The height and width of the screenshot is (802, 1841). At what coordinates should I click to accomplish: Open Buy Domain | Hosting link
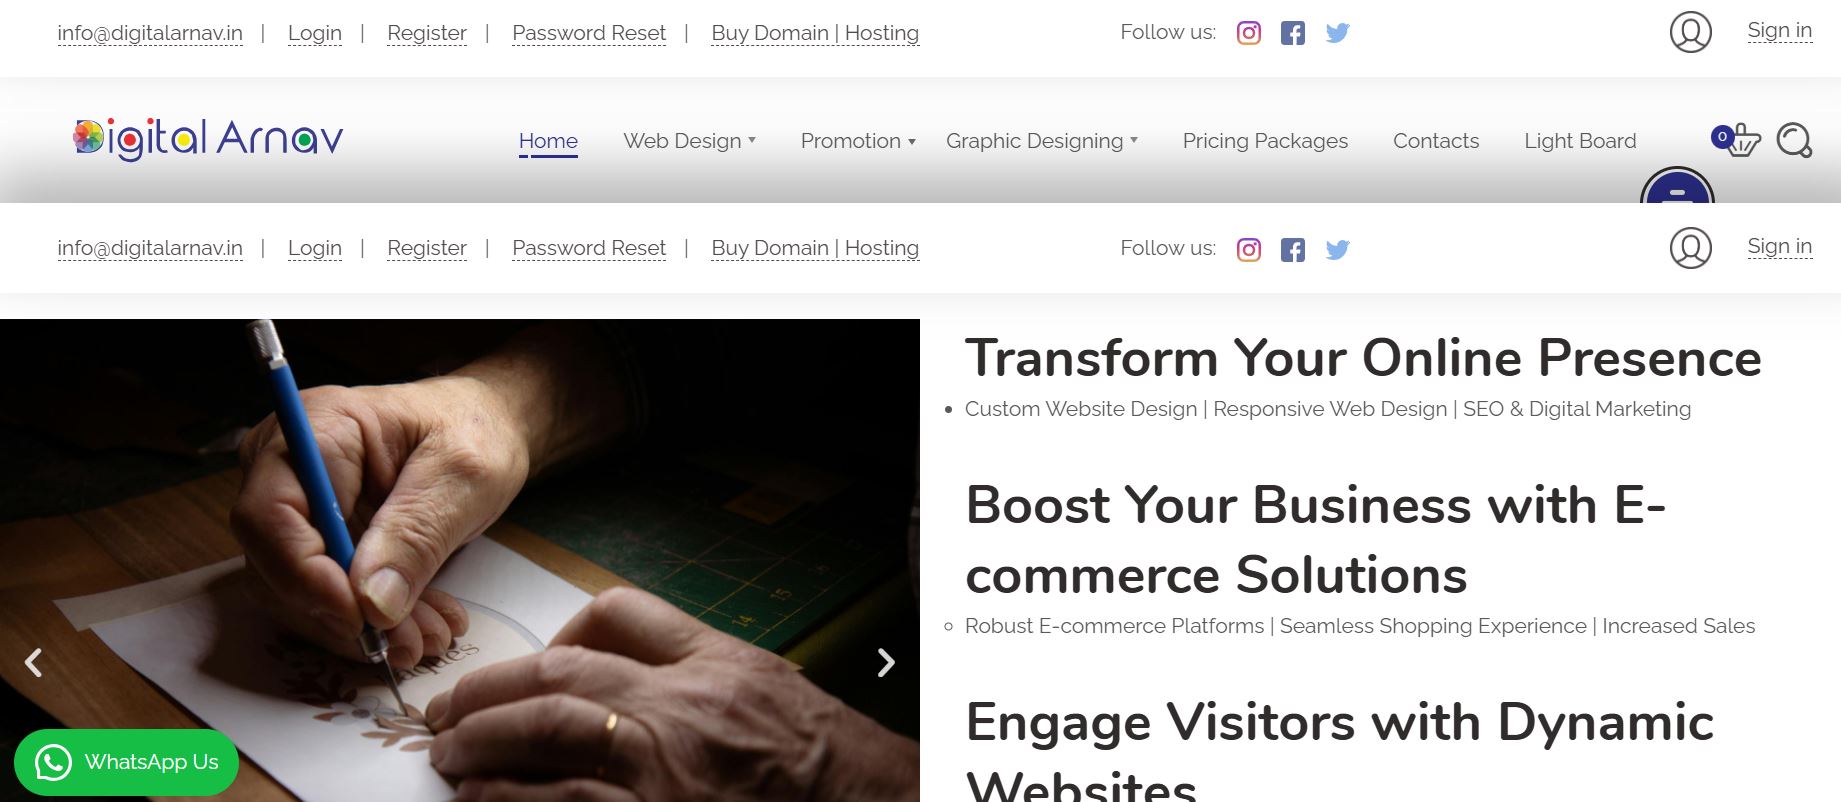(814, 33)
